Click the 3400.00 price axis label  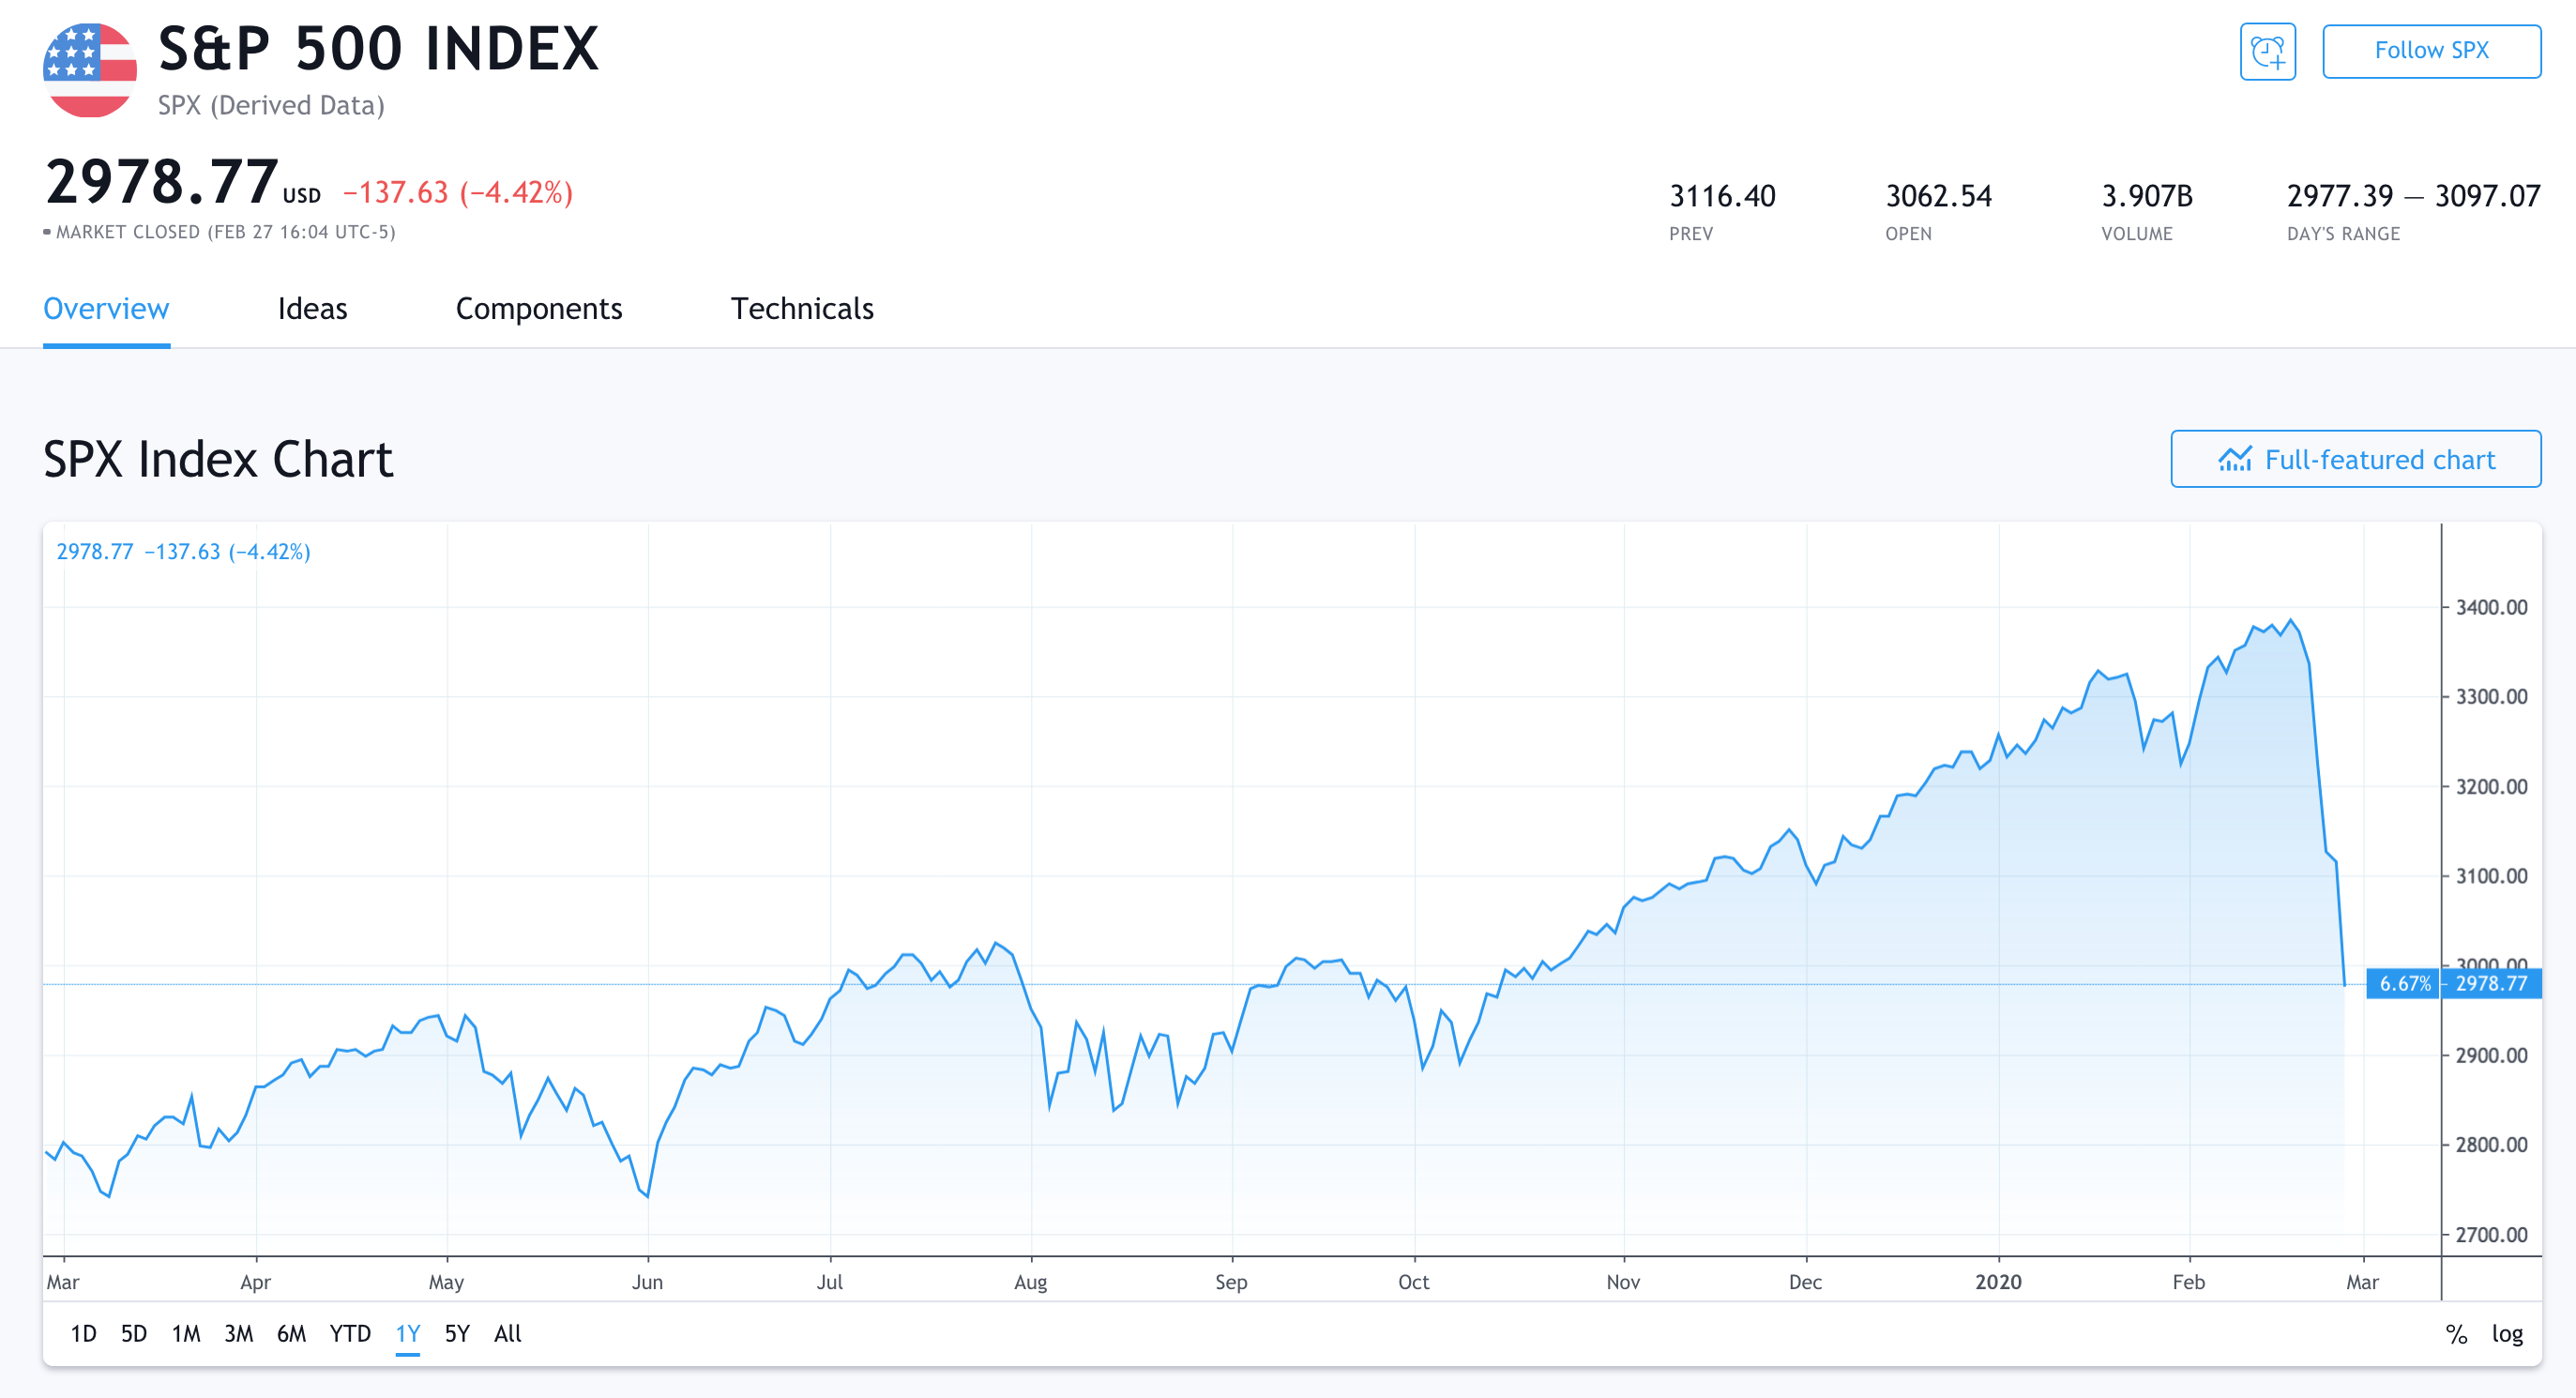(x=2491, y=607)
